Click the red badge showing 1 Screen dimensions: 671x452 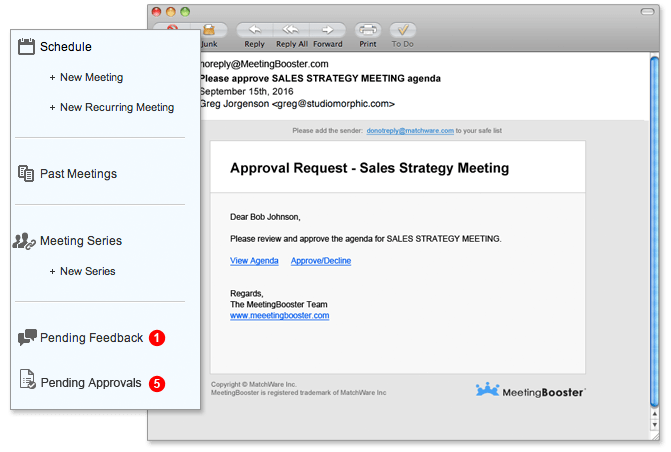157,338
